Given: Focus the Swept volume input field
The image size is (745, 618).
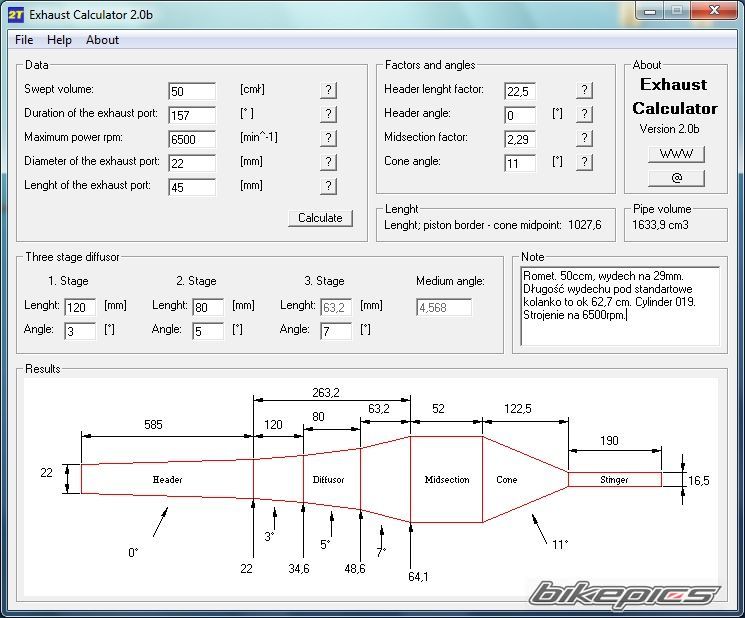Looking at the screenshot, I should coord(192,91).
